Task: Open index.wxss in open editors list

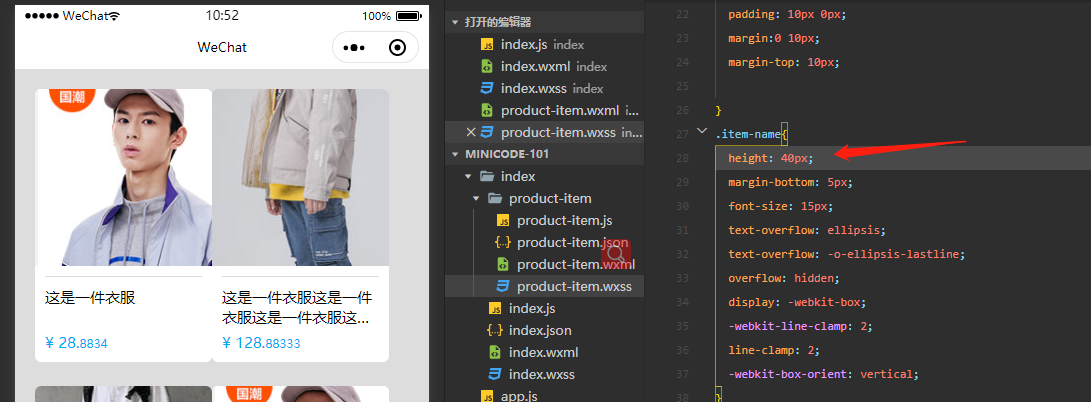Action: pyautogui.click(x=545, y=88)
